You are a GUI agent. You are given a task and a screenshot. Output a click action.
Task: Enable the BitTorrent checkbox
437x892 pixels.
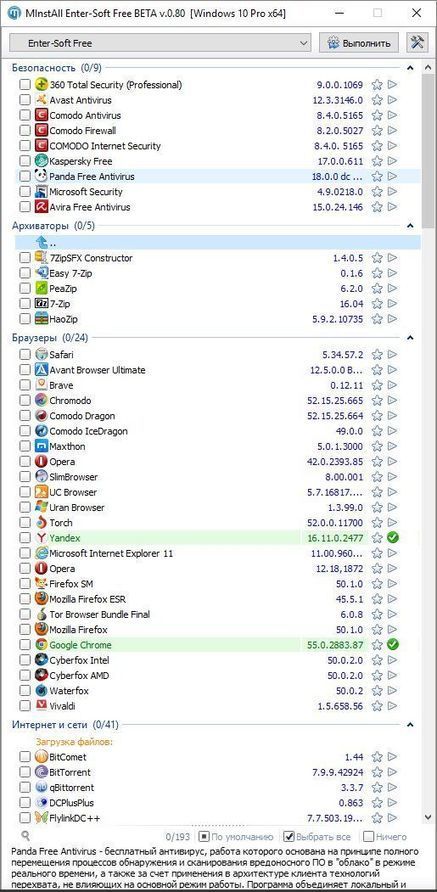tap(24, 773)
